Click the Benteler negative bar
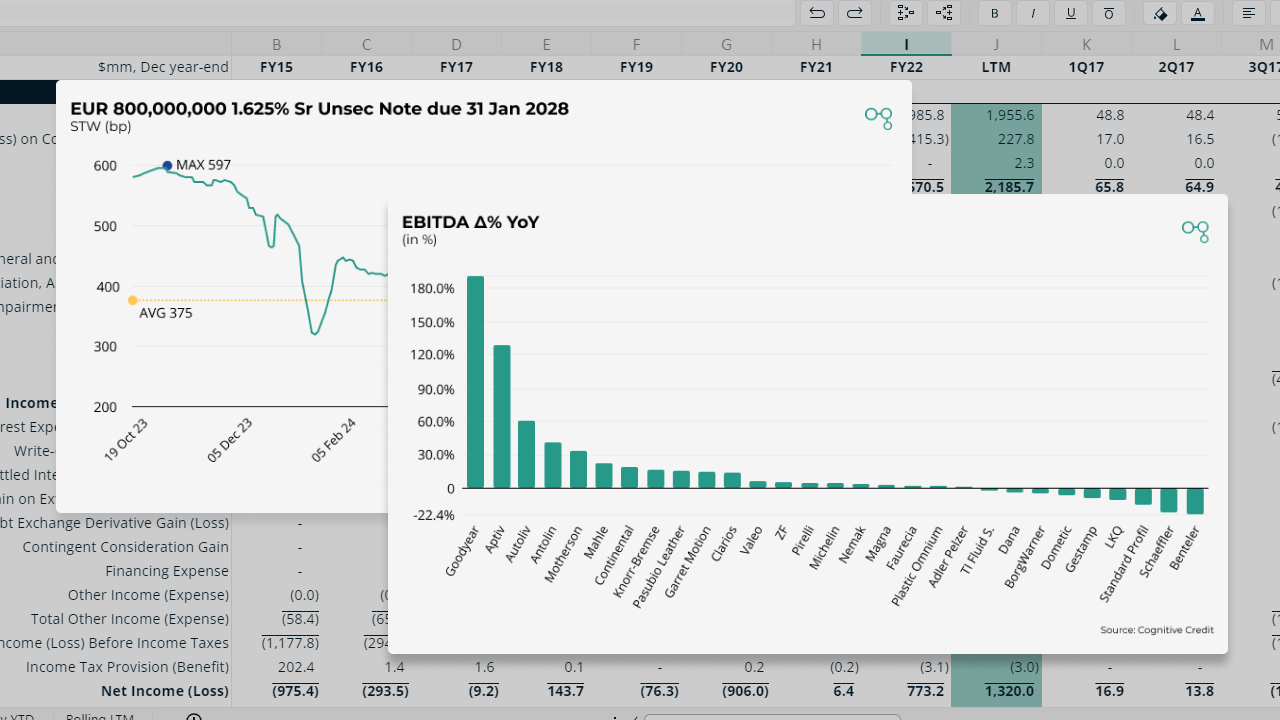The width and height of the screenshot is (1280, 720). point(1195,501)
